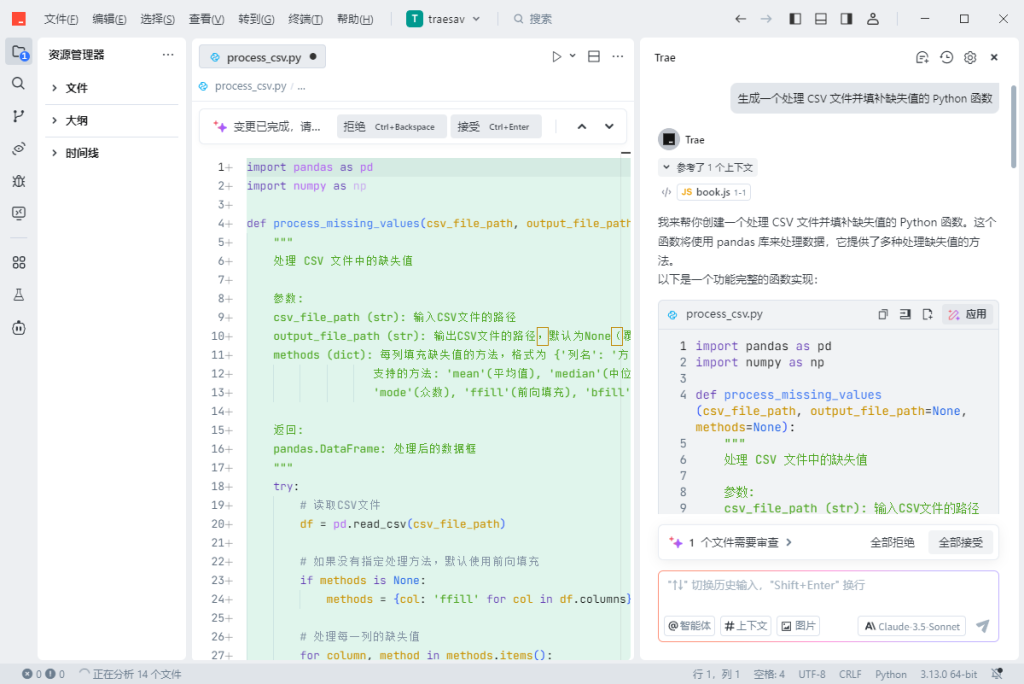Screen dimensions: 1024x684
Task: Send the chat message arrow
Action: click(983, 626)
